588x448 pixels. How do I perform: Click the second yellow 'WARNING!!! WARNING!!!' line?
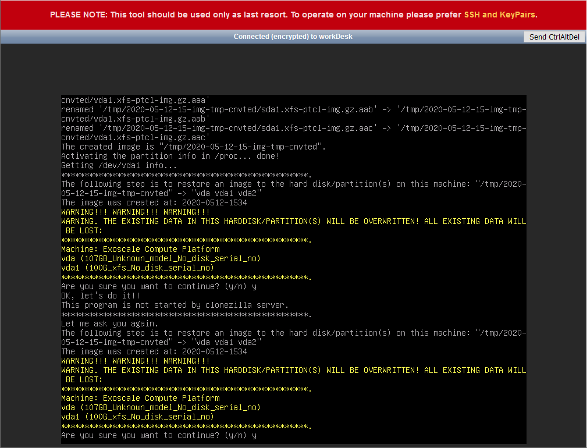point(135,361)
